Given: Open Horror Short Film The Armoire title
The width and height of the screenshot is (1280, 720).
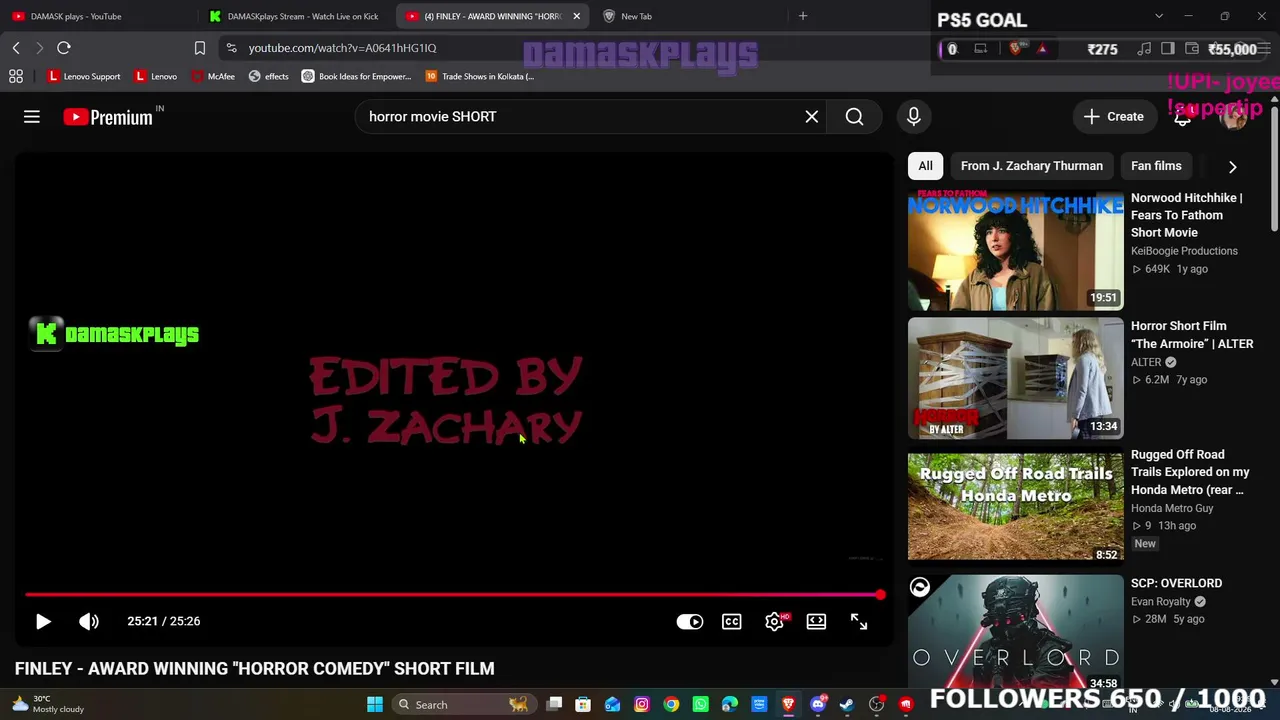Looking at the screenshot, I should pos(1192,335).
